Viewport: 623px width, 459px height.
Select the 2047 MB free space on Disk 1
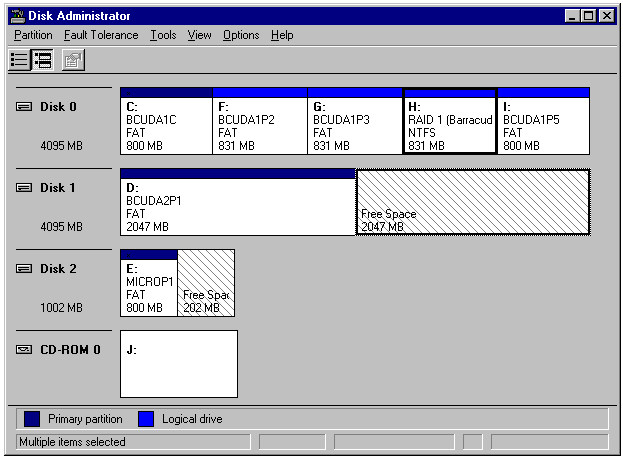(472, 206)
